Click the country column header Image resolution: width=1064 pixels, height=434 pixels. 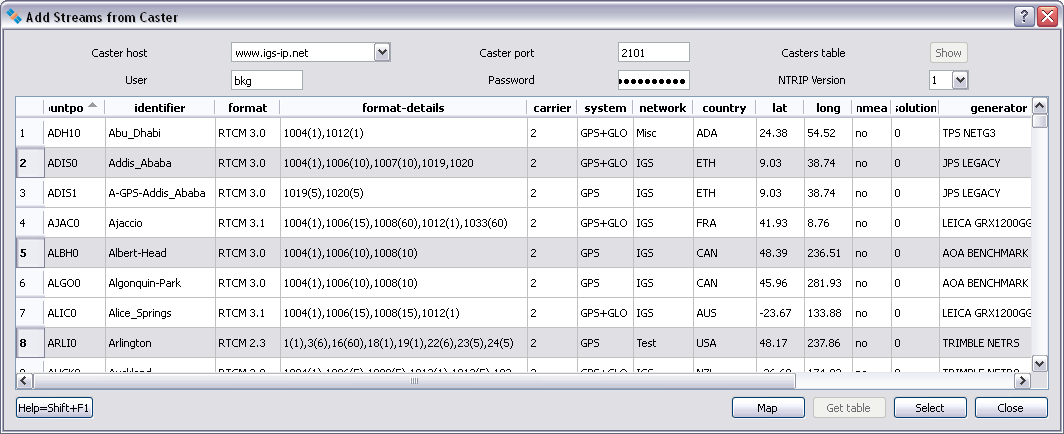tap(724, 107)
